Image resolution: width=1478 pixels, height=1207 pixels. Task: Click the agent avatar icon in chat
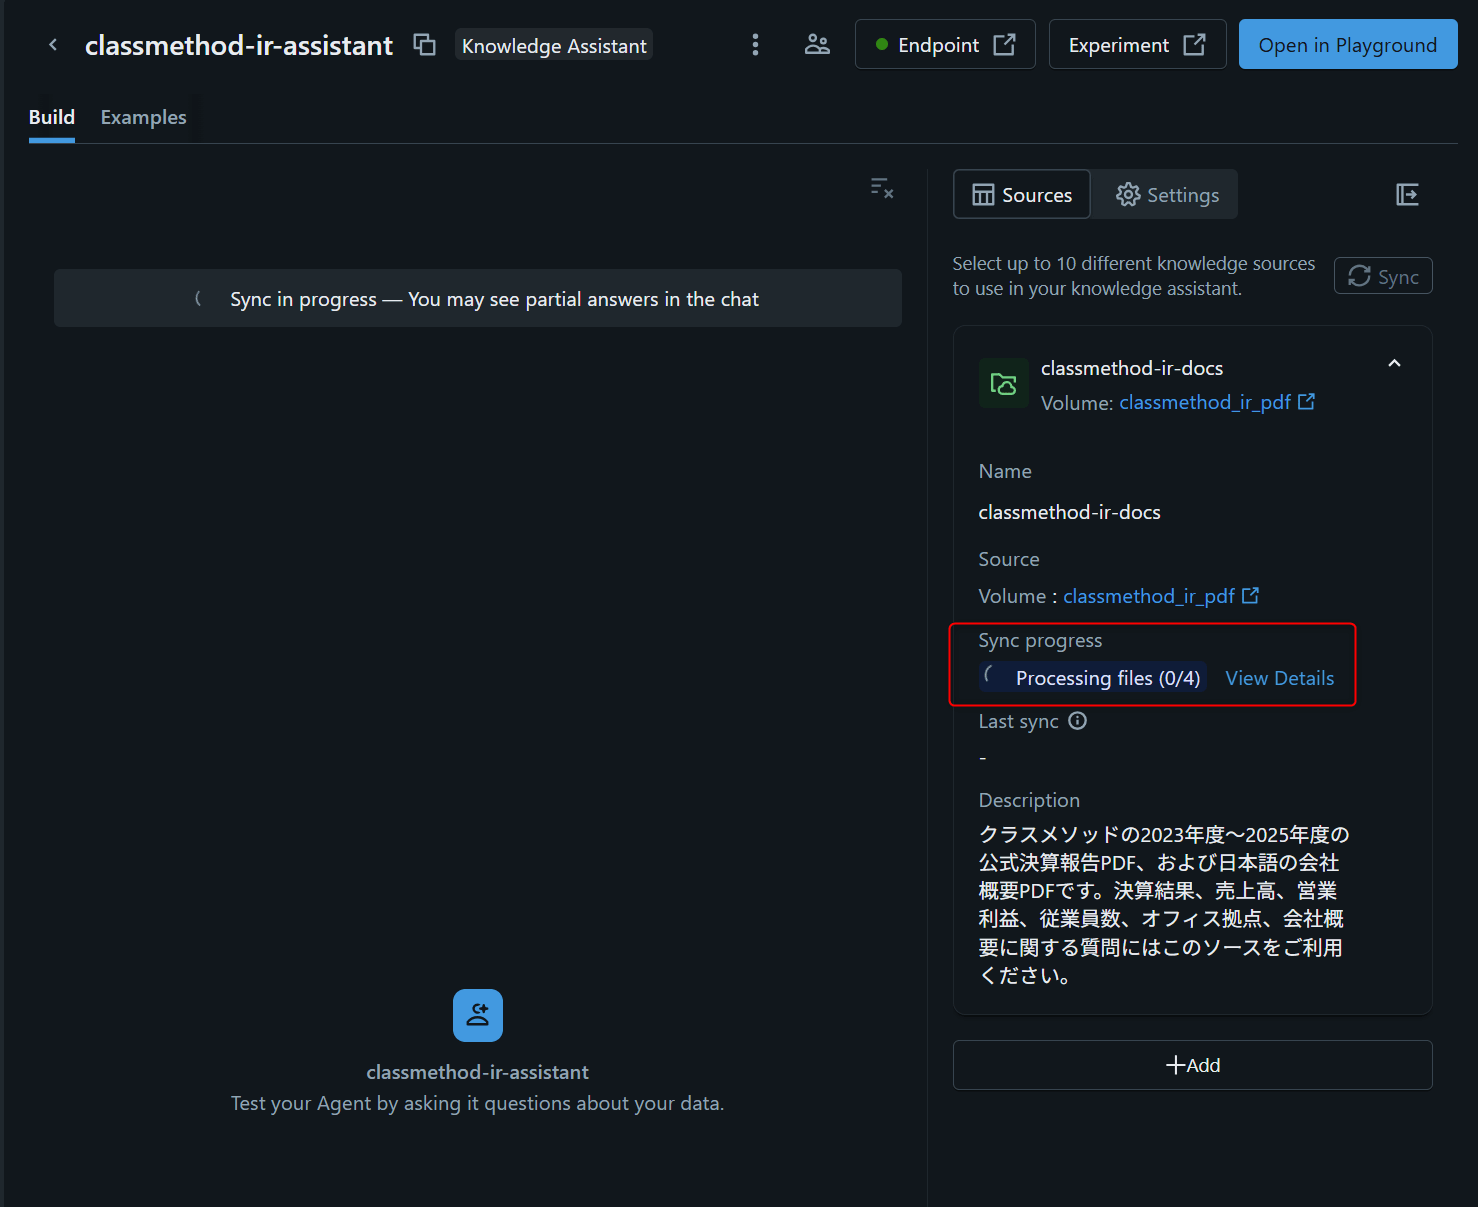click(x=478, y=1015)
